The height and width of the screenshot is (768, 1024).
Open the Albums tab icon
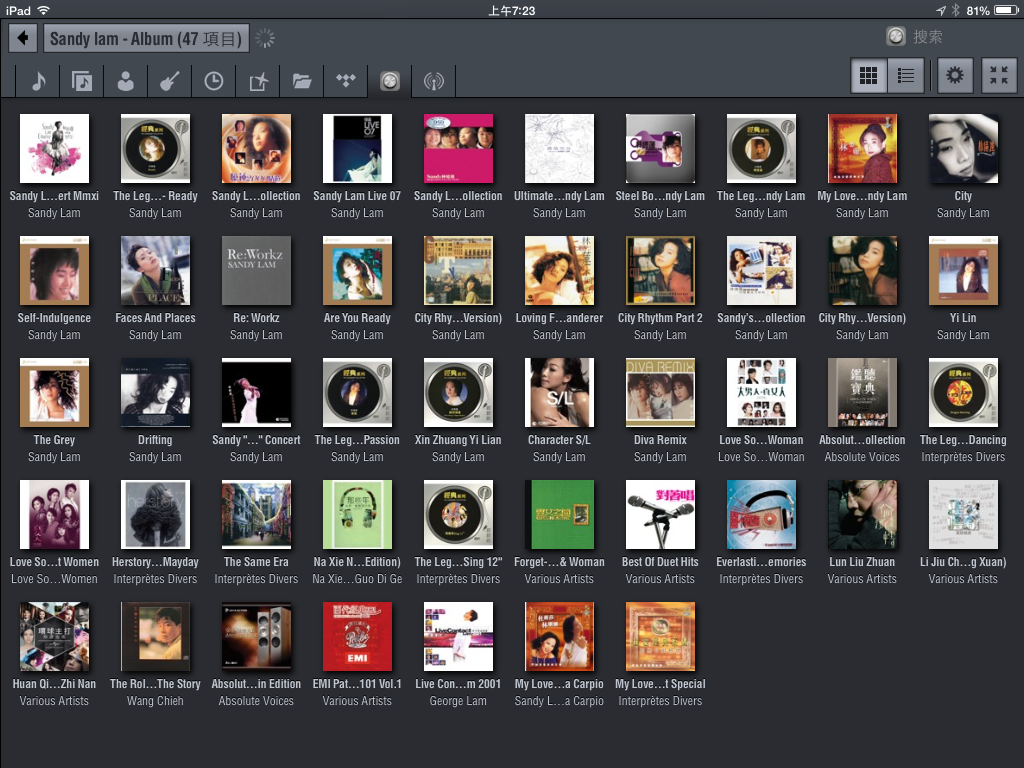(x=82, y=81)
